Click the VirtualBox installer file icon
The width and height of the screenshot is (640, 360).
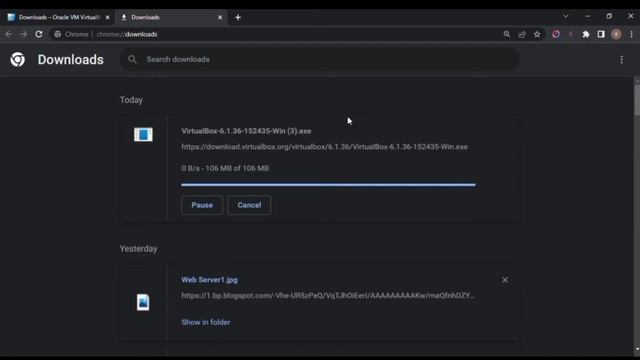(x=143, y=134)
